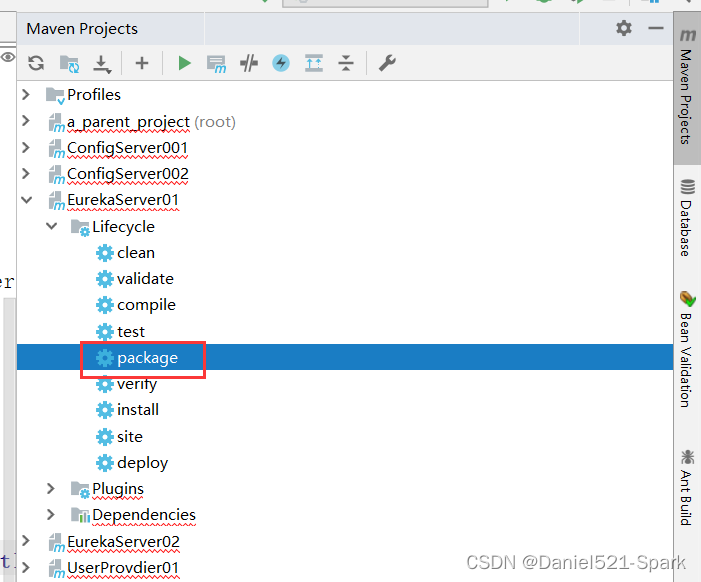The image size is (701, 582).
Task: Click Execute Maven Goal icon
Action: [x=216, y=63]
